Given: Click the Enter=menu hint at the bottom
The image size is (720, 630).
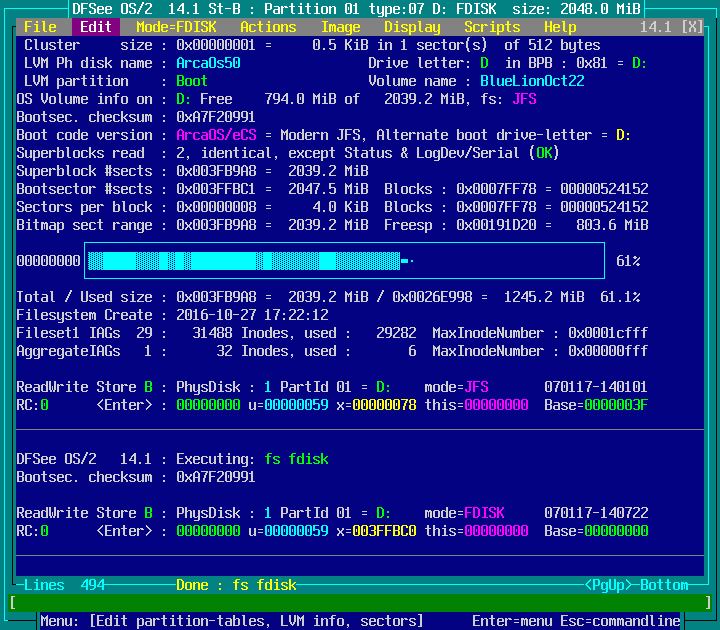Looking at the screenshot, I should [x=512, y=621].
